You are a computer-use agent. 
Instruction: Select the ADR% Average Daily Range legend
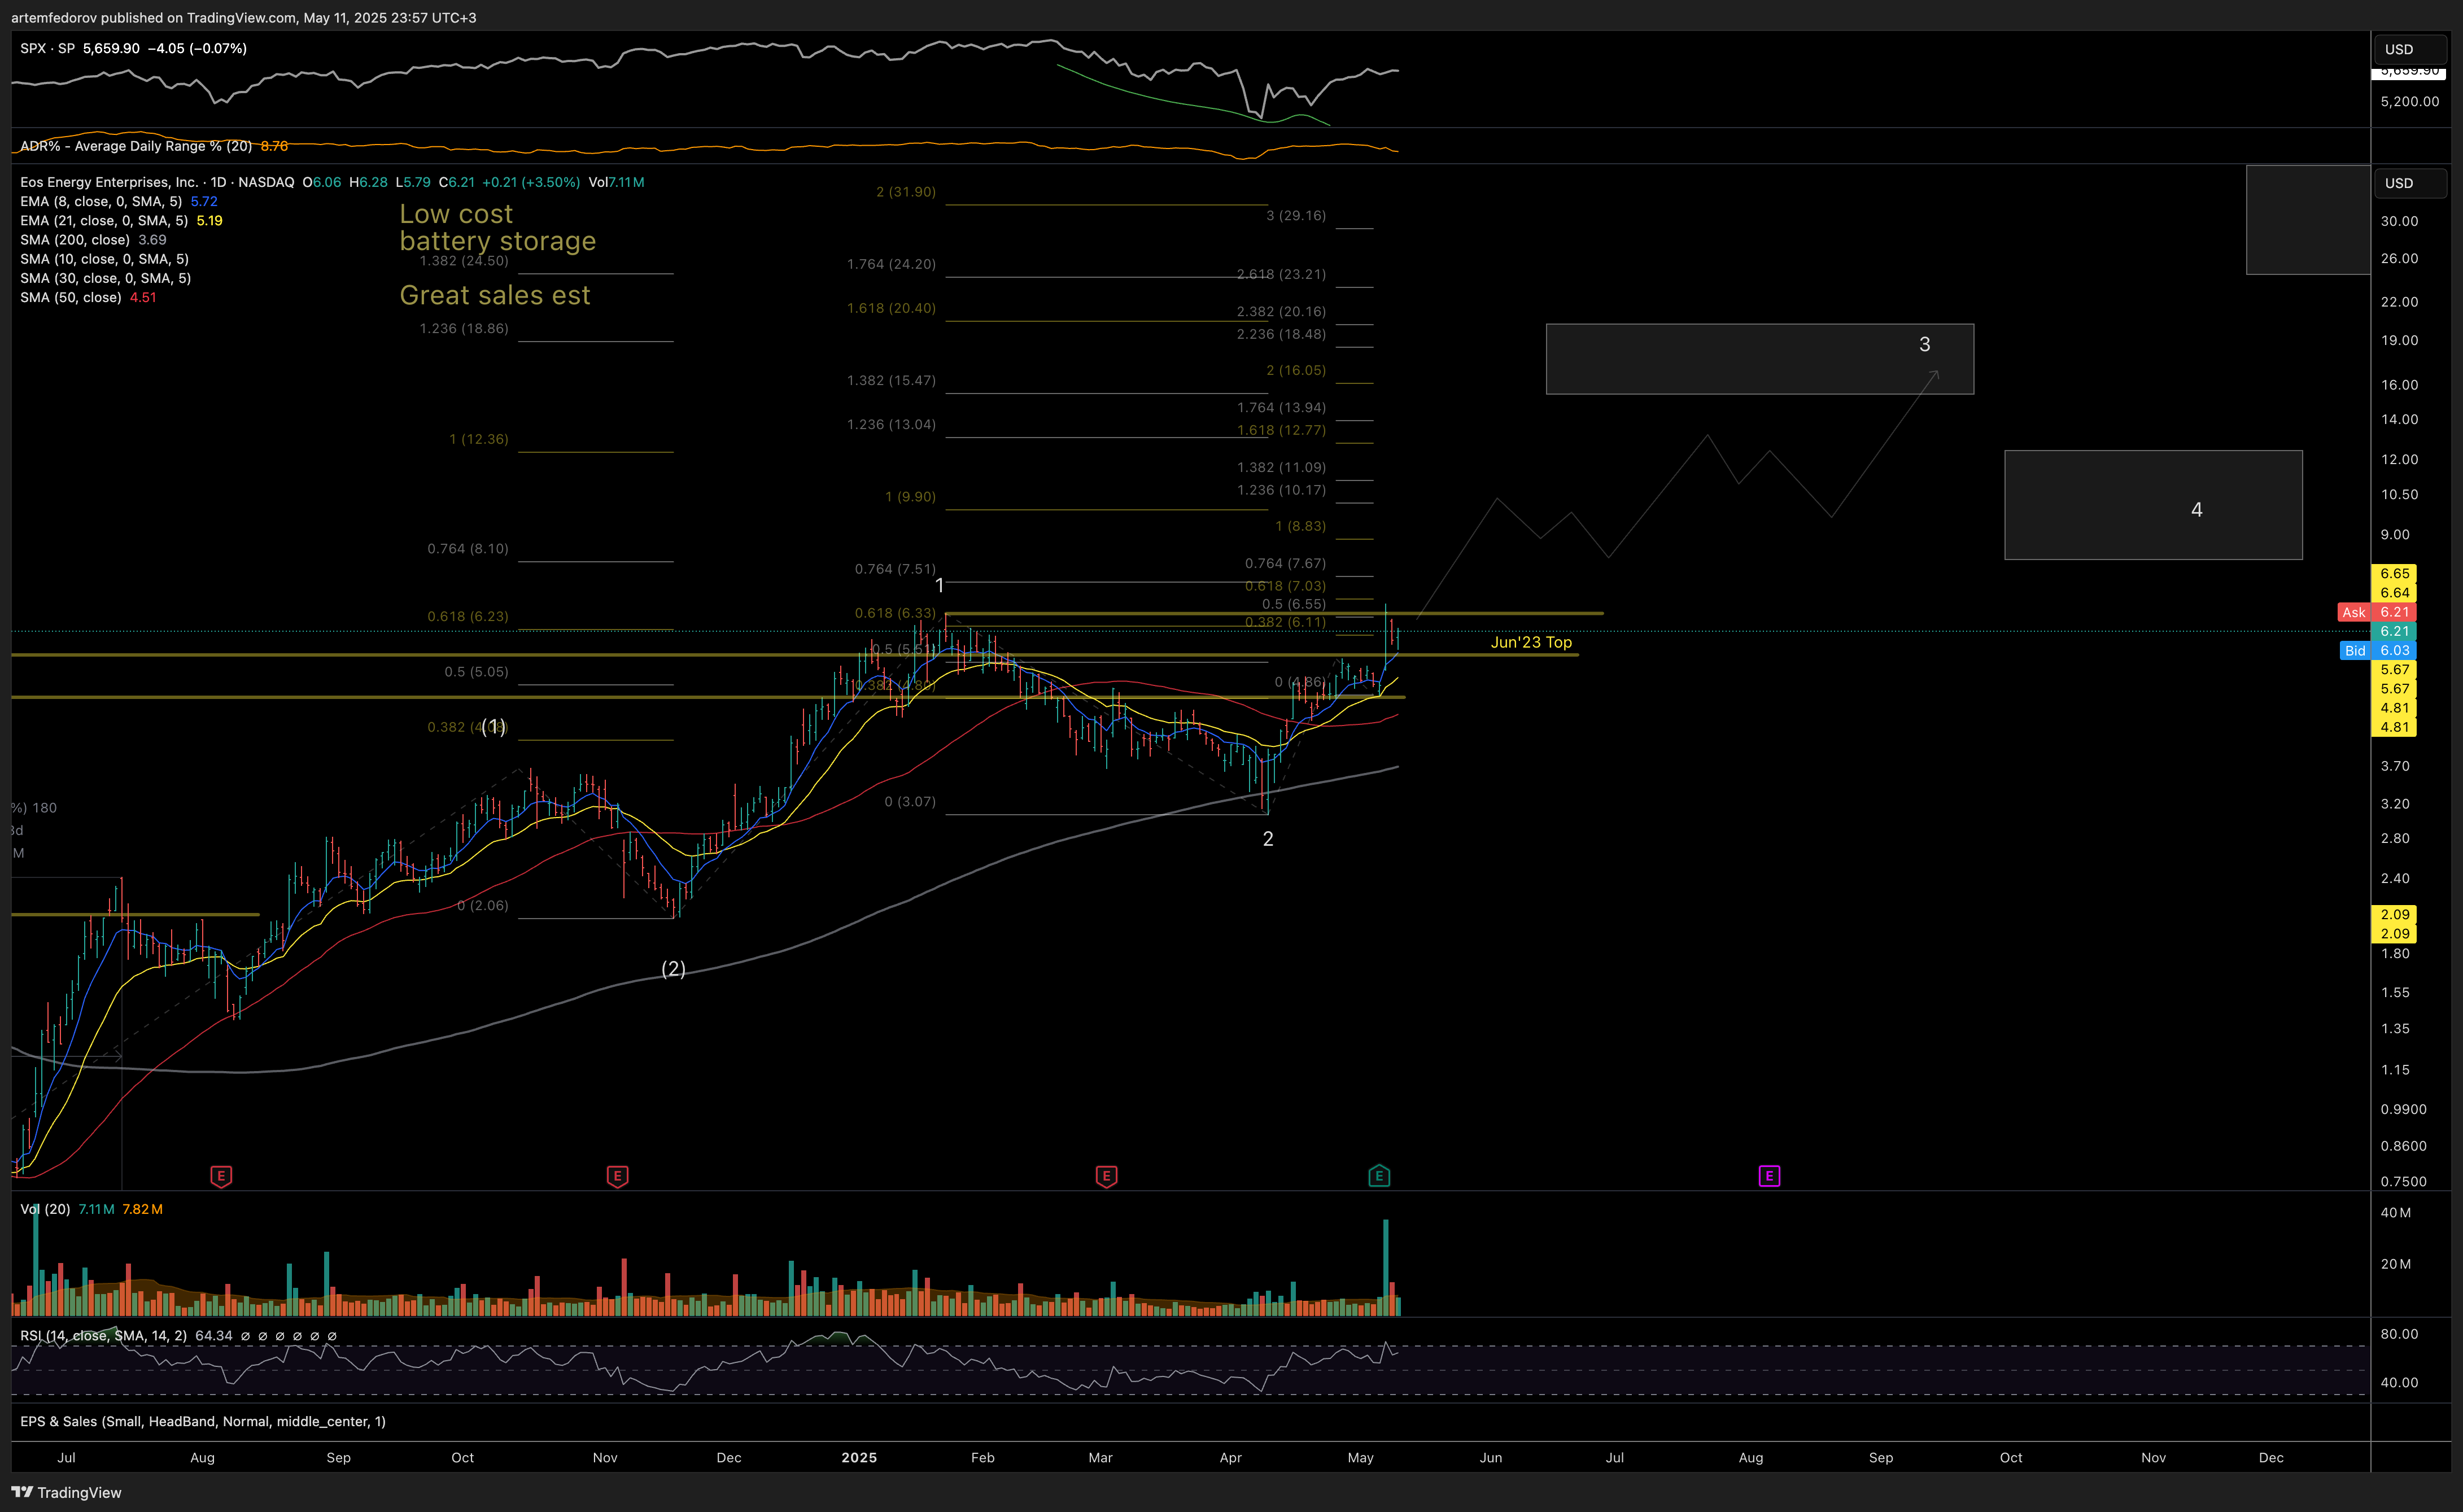(136, 146)
